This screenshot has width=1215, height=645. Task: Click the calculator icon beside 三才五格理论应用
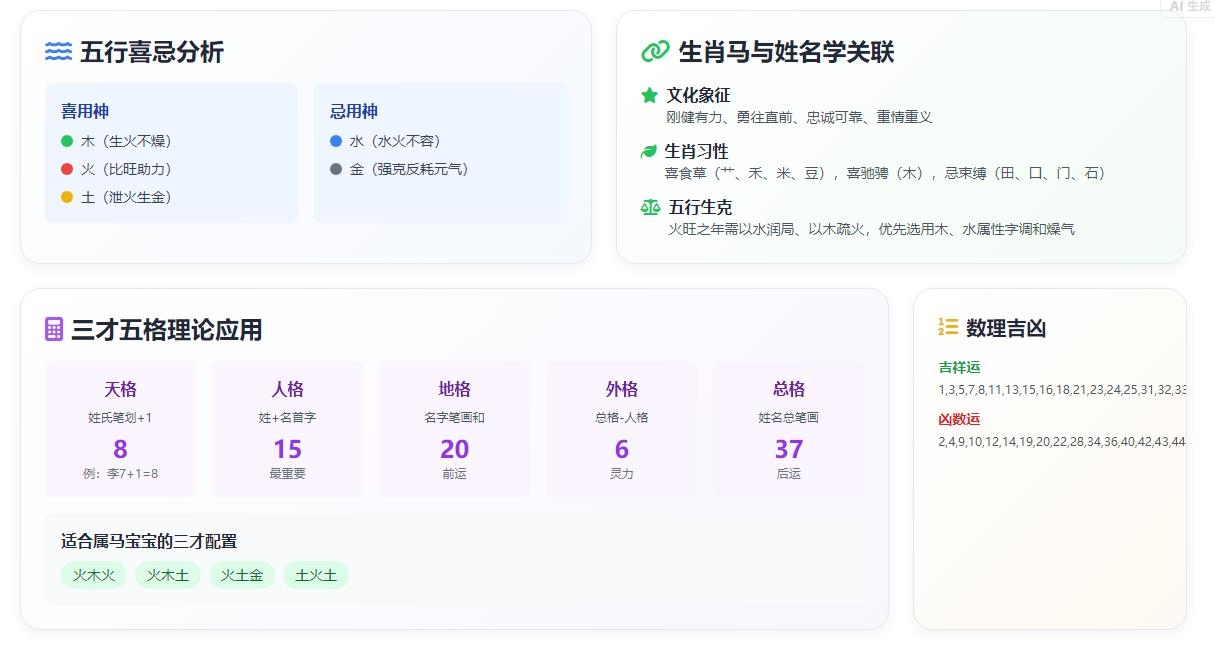(54, 329)
